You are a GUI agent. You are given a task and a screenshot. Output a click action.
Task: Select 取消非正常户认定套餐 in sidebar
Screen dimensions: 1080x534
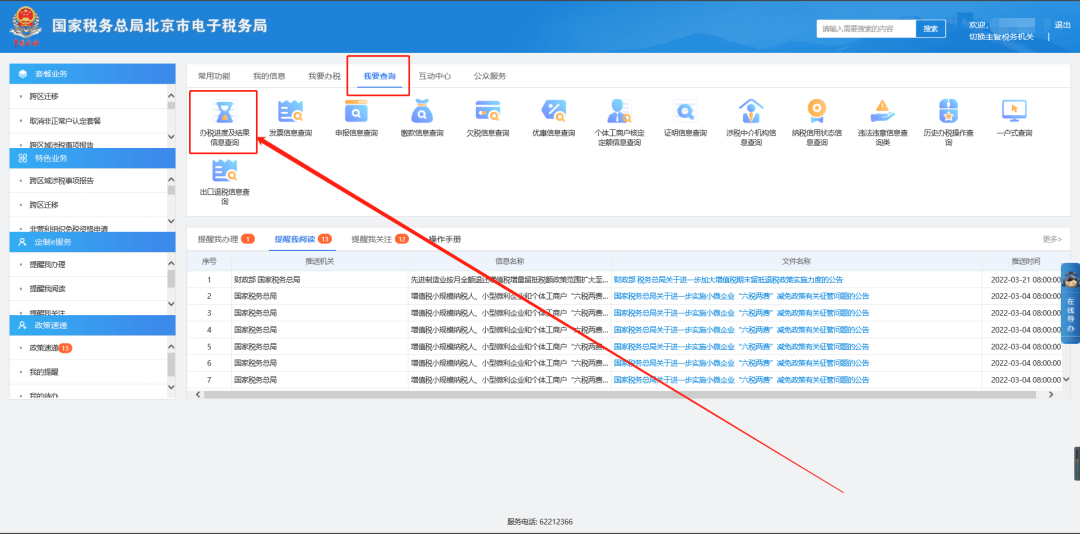point(65,121)
